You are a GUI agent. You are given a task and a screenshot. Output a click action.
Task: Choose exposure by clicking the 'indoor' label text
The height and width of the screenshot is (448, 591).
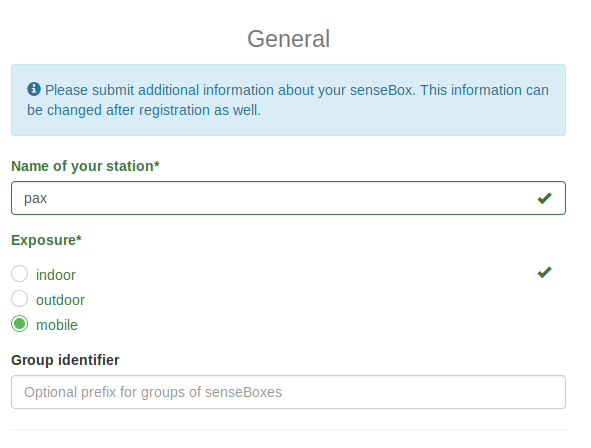56,275
